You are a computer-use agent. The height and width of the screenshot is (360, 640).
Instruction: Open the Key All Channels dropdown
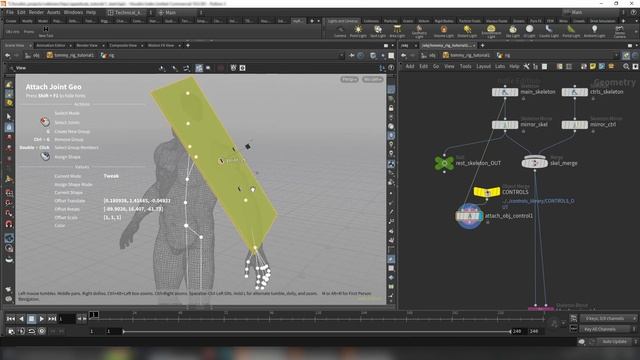coord(608,329)
